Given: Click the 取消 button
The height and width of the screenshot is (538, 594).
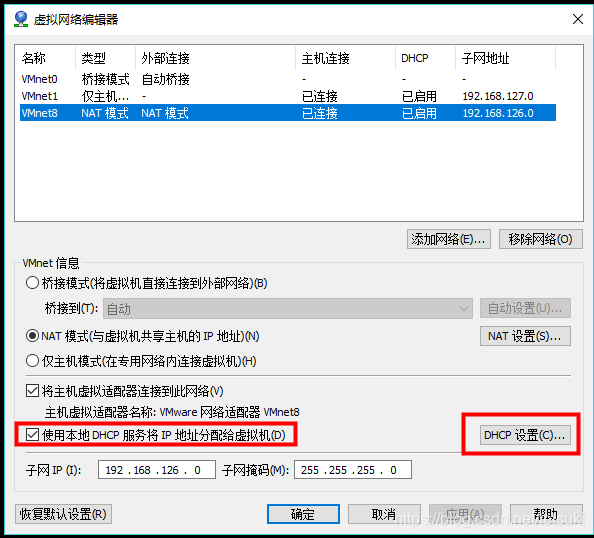Looking at the screenshot, I should (384, 514).
